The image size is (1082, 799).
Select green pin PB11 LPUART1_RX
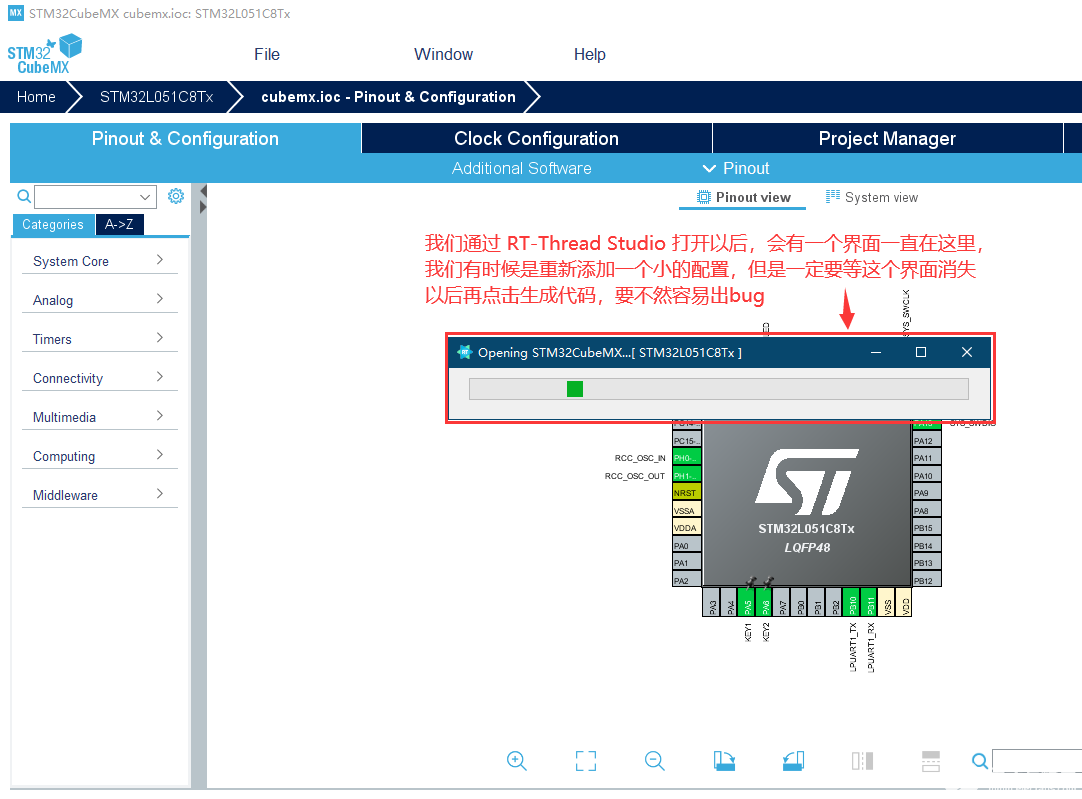tap(869, 604)
